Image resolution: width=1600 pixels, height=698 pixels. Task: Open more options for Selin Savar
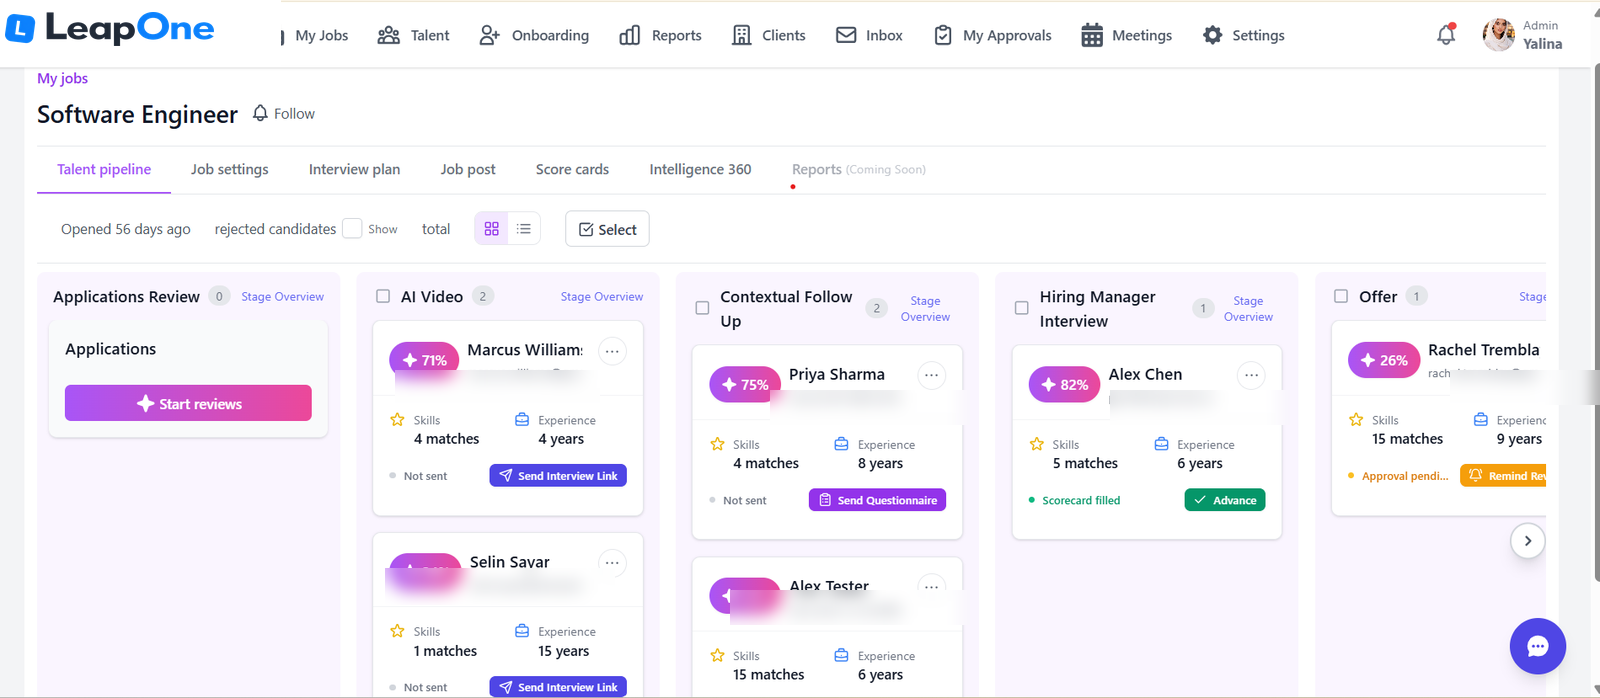click(612, 563)
